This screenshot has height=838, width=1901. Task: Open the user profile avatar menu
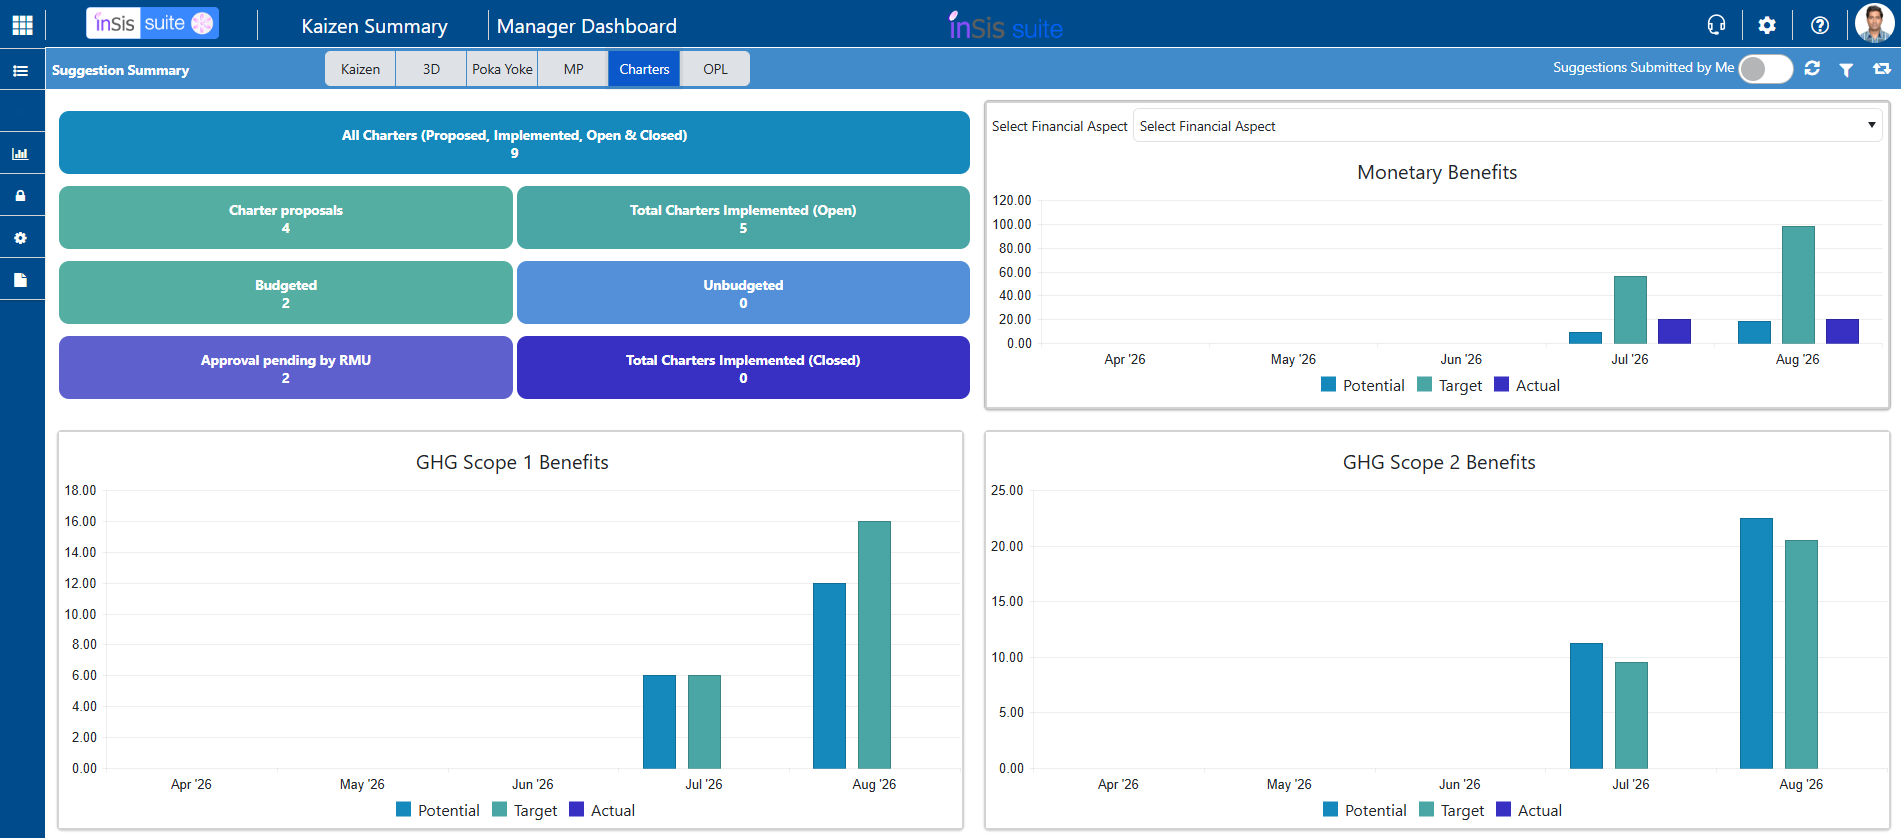tap(1874, 24)
